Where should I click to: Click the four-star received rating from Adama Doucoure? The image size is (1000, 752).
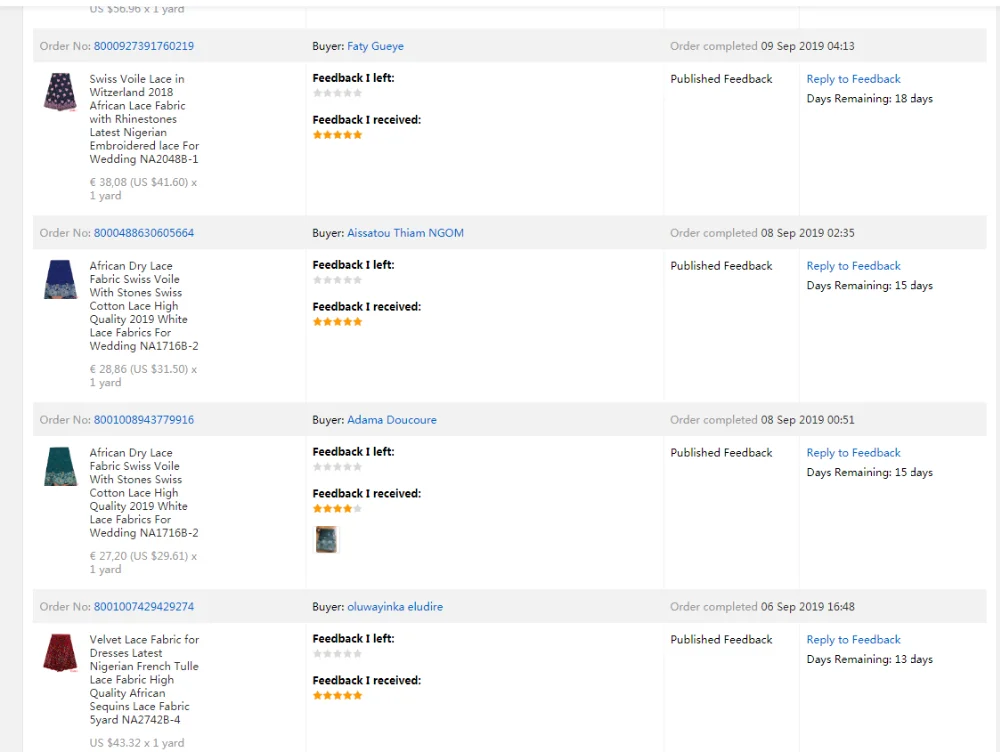337,508
